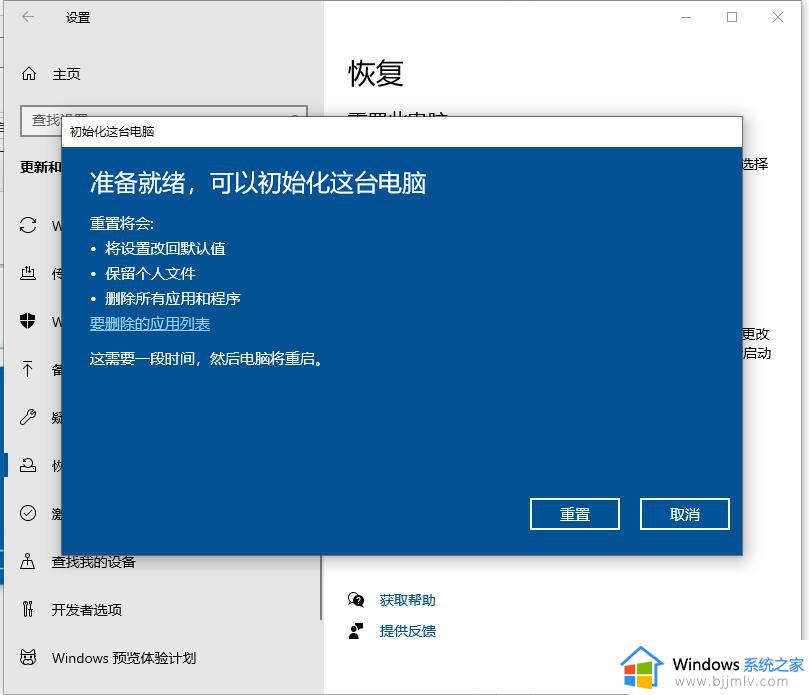
Task: Click the 重置 button in the dialog
Action: tap(574, 514)
